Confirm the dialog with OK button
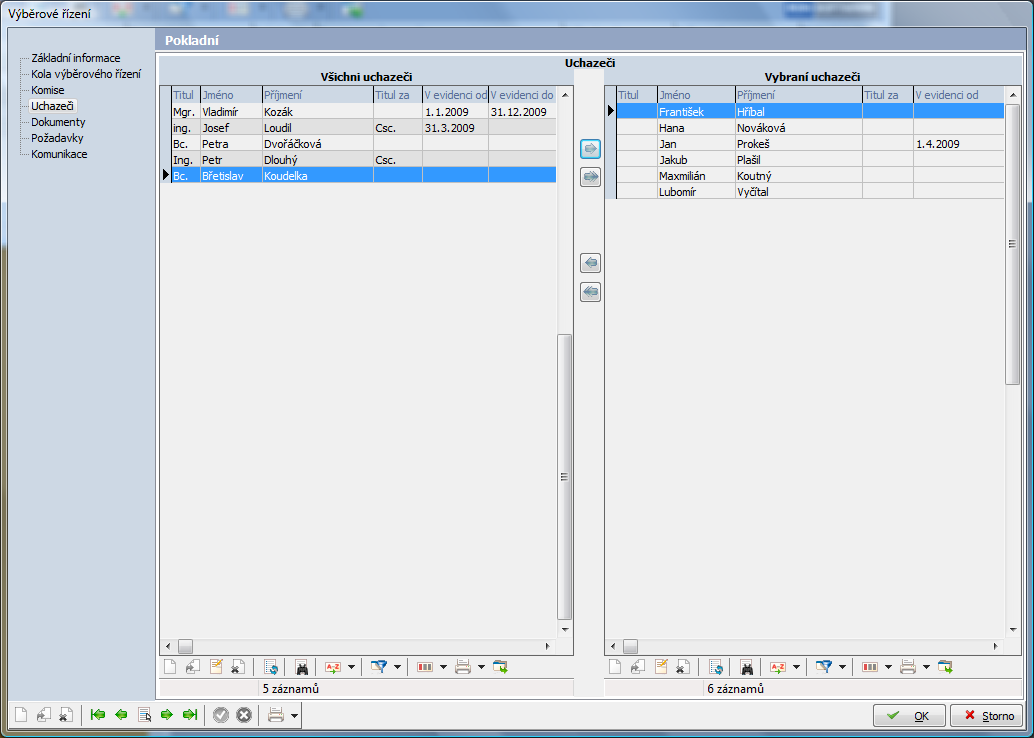The height and width of the screenshot is (738, 1034). 909,716
